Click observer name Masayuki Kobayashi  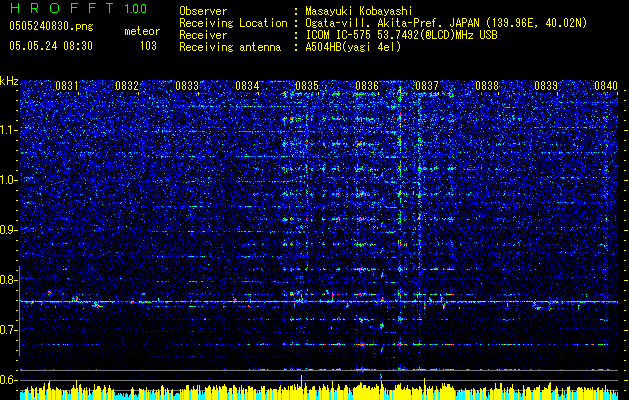tap(359, 11)
